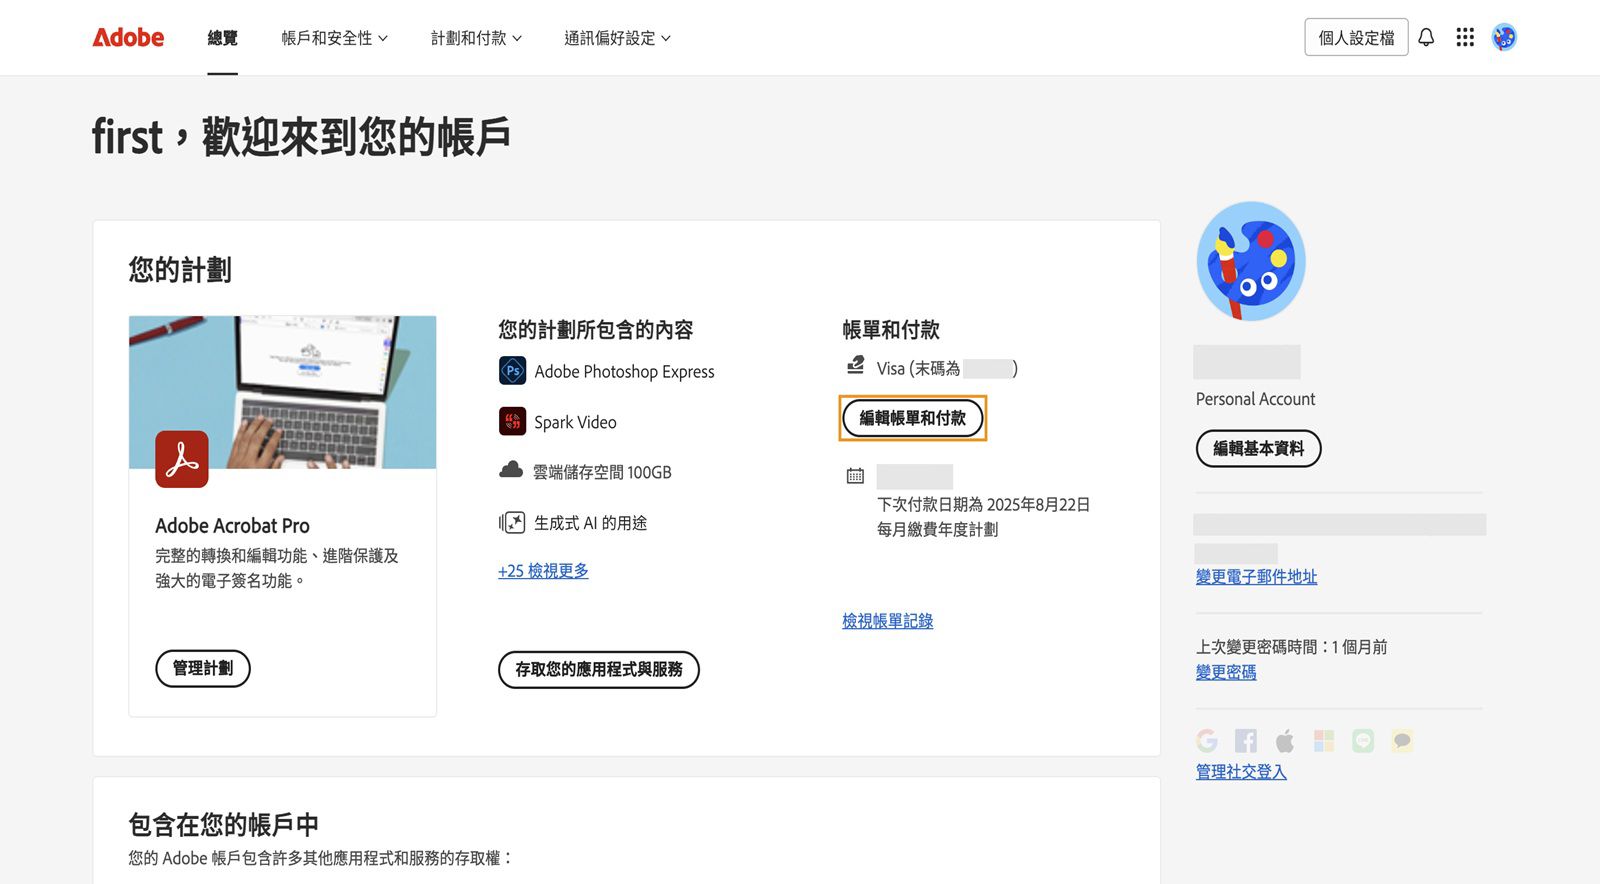This screenshot has width=1600, height=884.
Task: Click the Adobe Photoshop Express icon
Action: pyautogui.click(x=512, y=371)
